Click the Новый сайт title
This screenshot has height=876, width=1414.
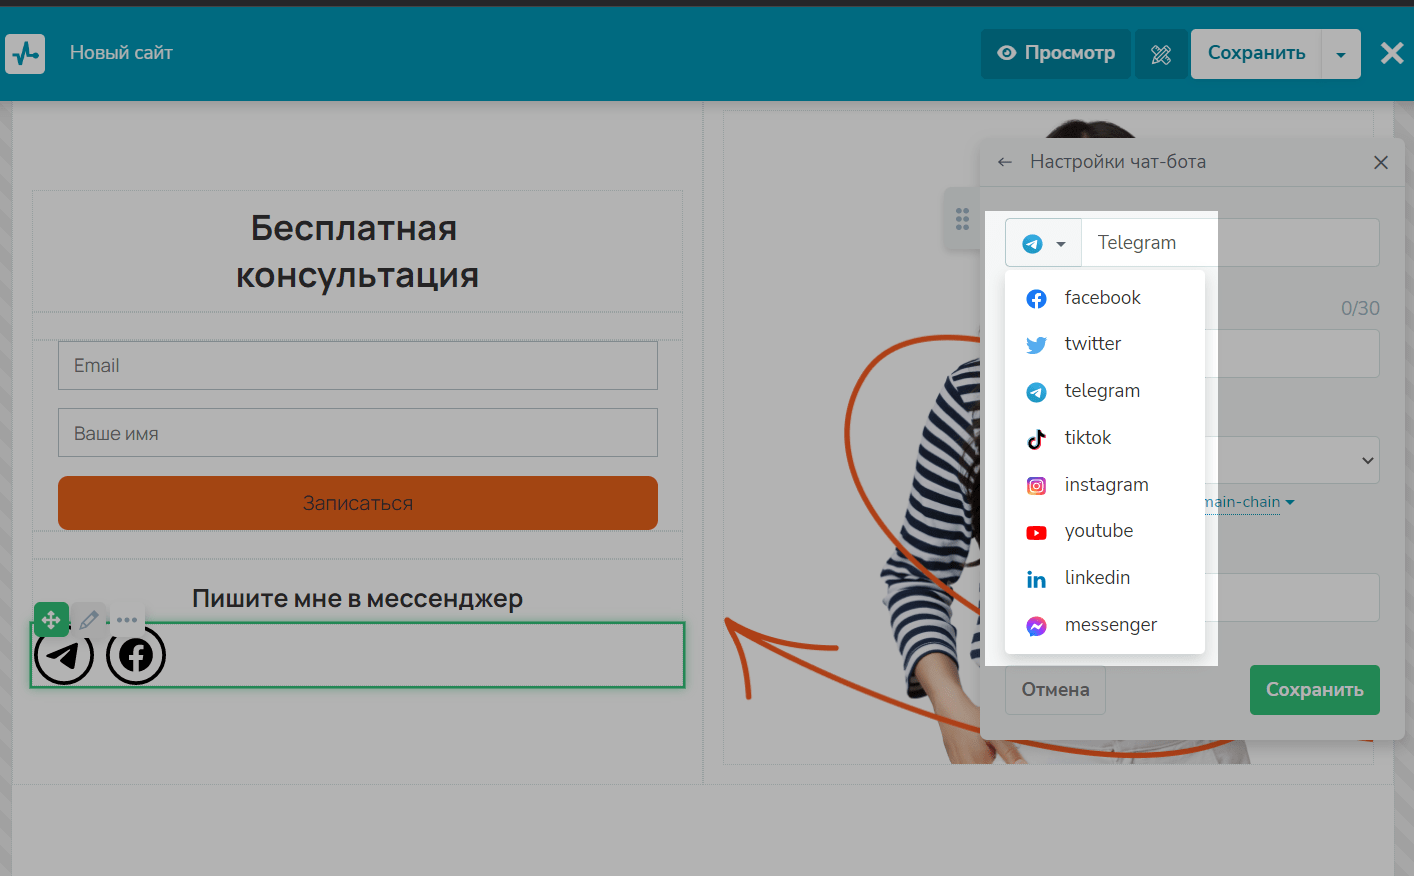pos(121,53)
